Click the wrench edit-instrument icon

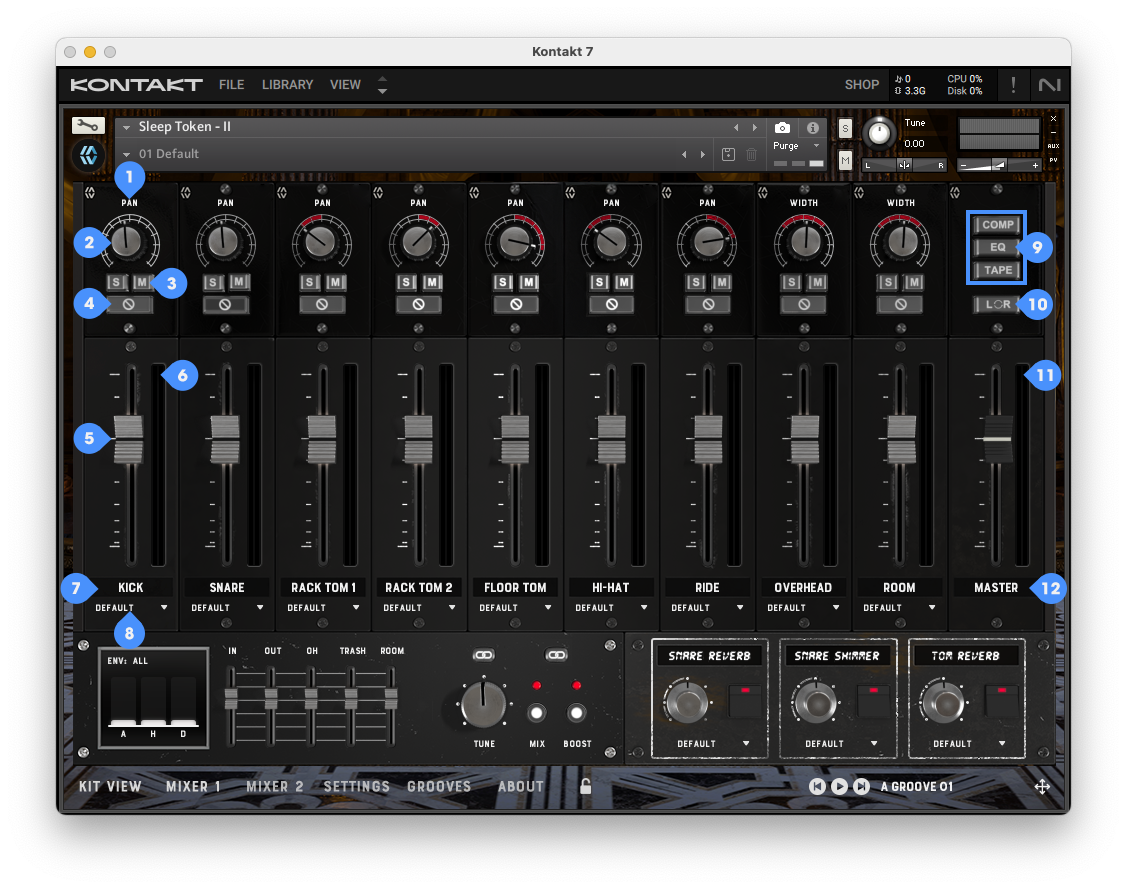(87, 126)
